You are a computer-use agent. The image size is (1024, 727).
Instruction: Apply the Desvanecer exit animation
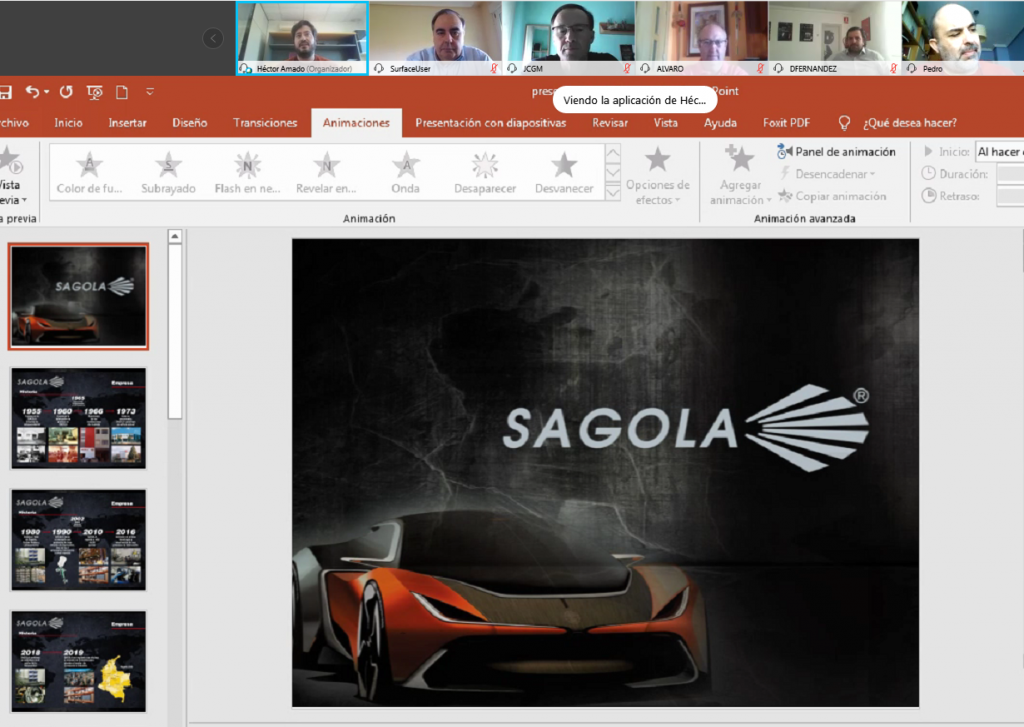[x=564, y=173]
